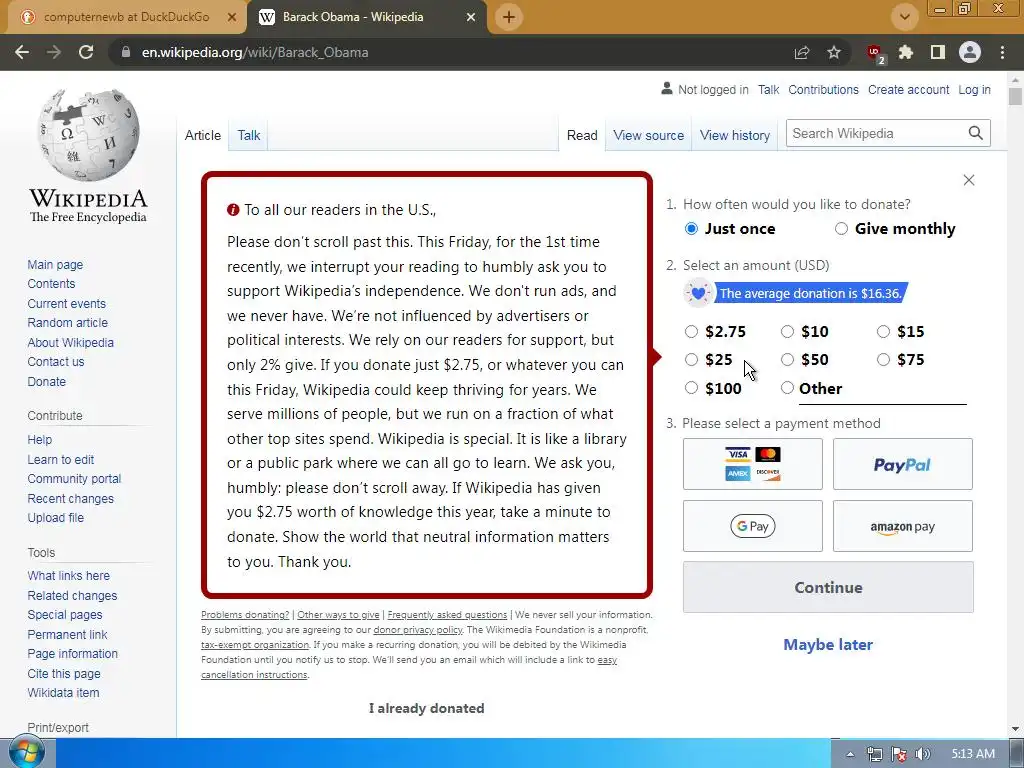
Task: Open the uBlock Origin extension icon
Action: click(875, 53)
